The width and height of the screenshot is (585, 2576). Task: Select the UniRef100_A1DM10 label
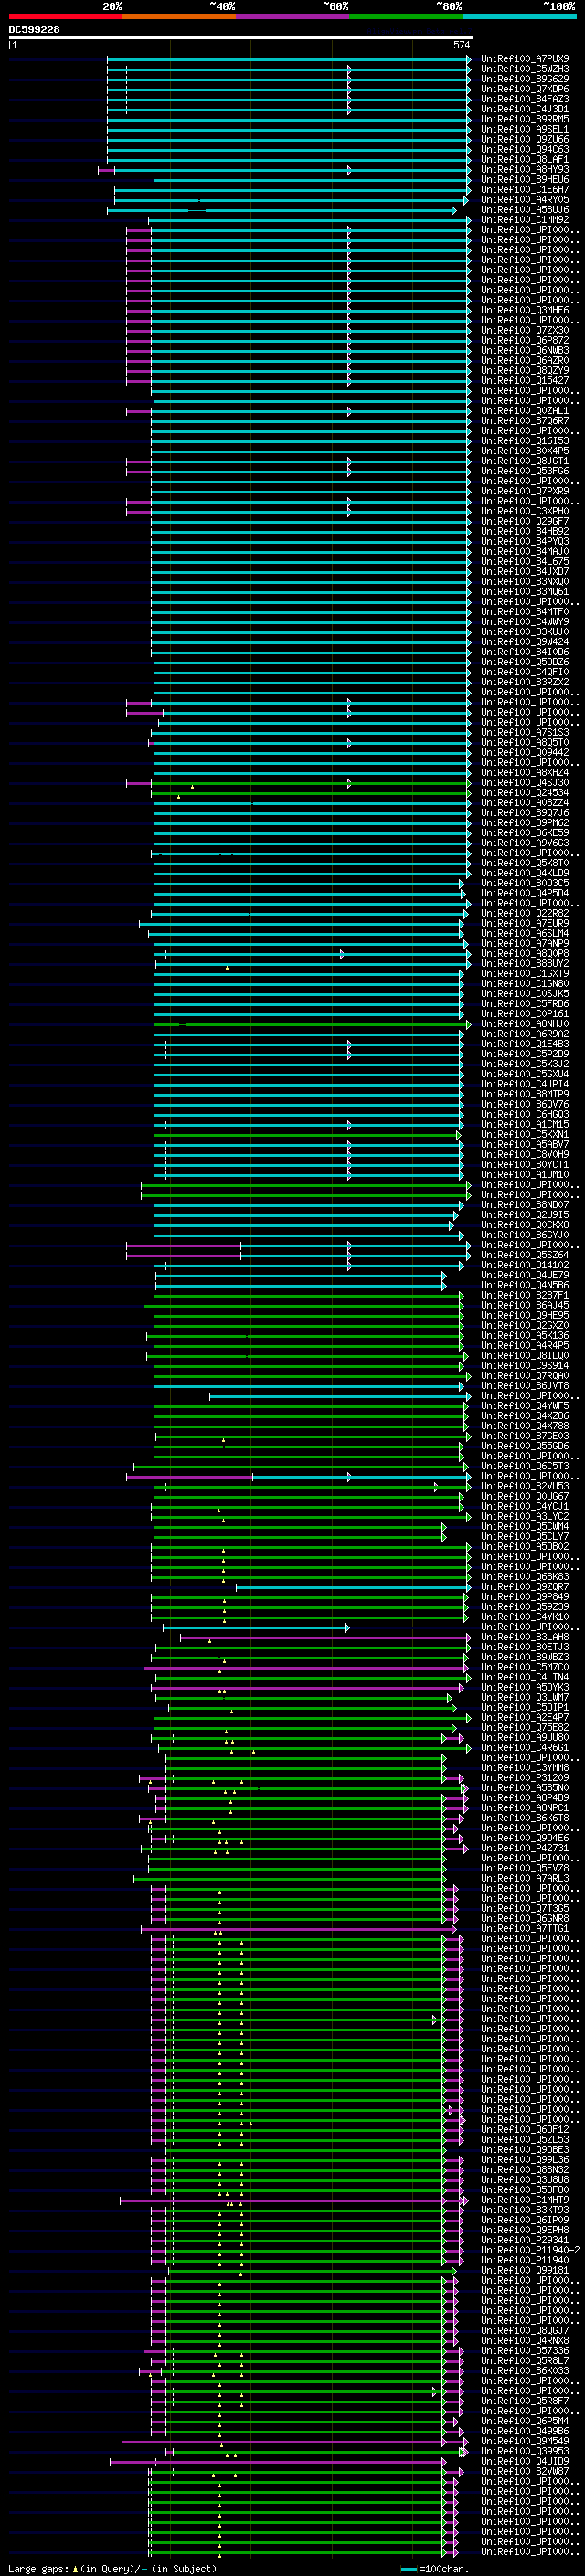click(525, 1174)
